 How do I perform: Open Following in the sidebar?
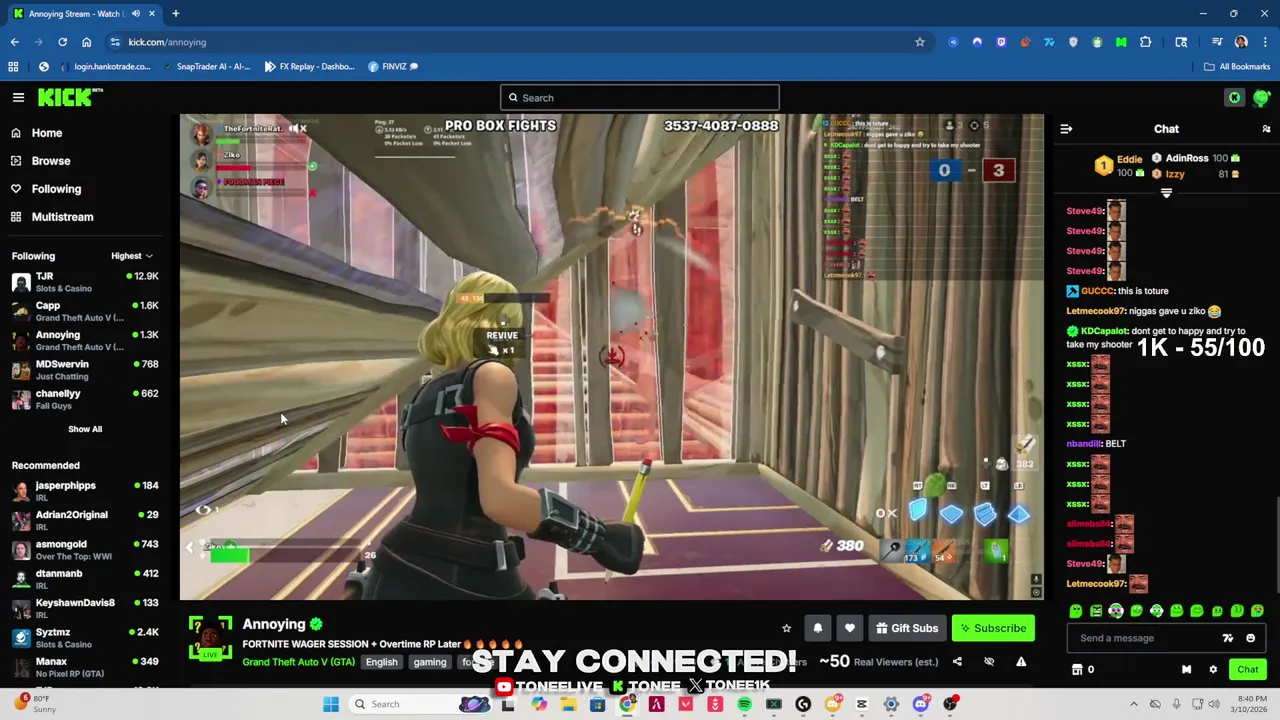[56, 189]
